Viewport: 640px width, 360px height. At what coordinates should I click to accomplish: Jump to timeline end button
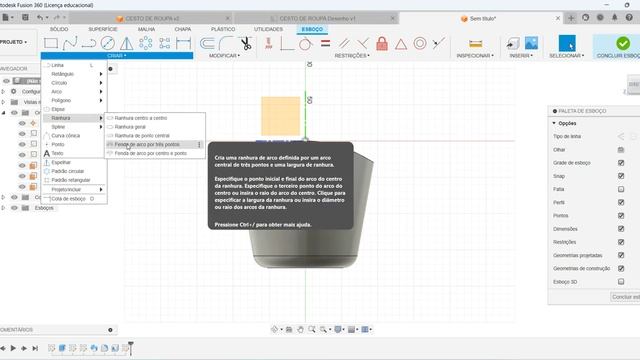[x=35, y=348]
